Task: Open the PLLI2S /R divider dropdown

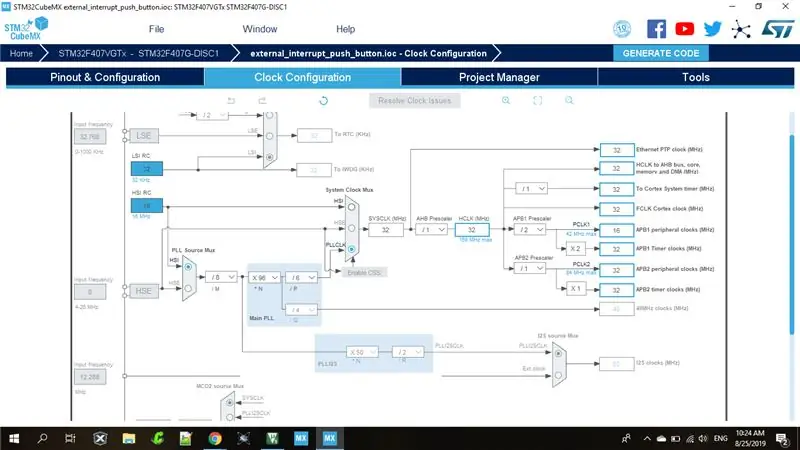Action: 408,352
